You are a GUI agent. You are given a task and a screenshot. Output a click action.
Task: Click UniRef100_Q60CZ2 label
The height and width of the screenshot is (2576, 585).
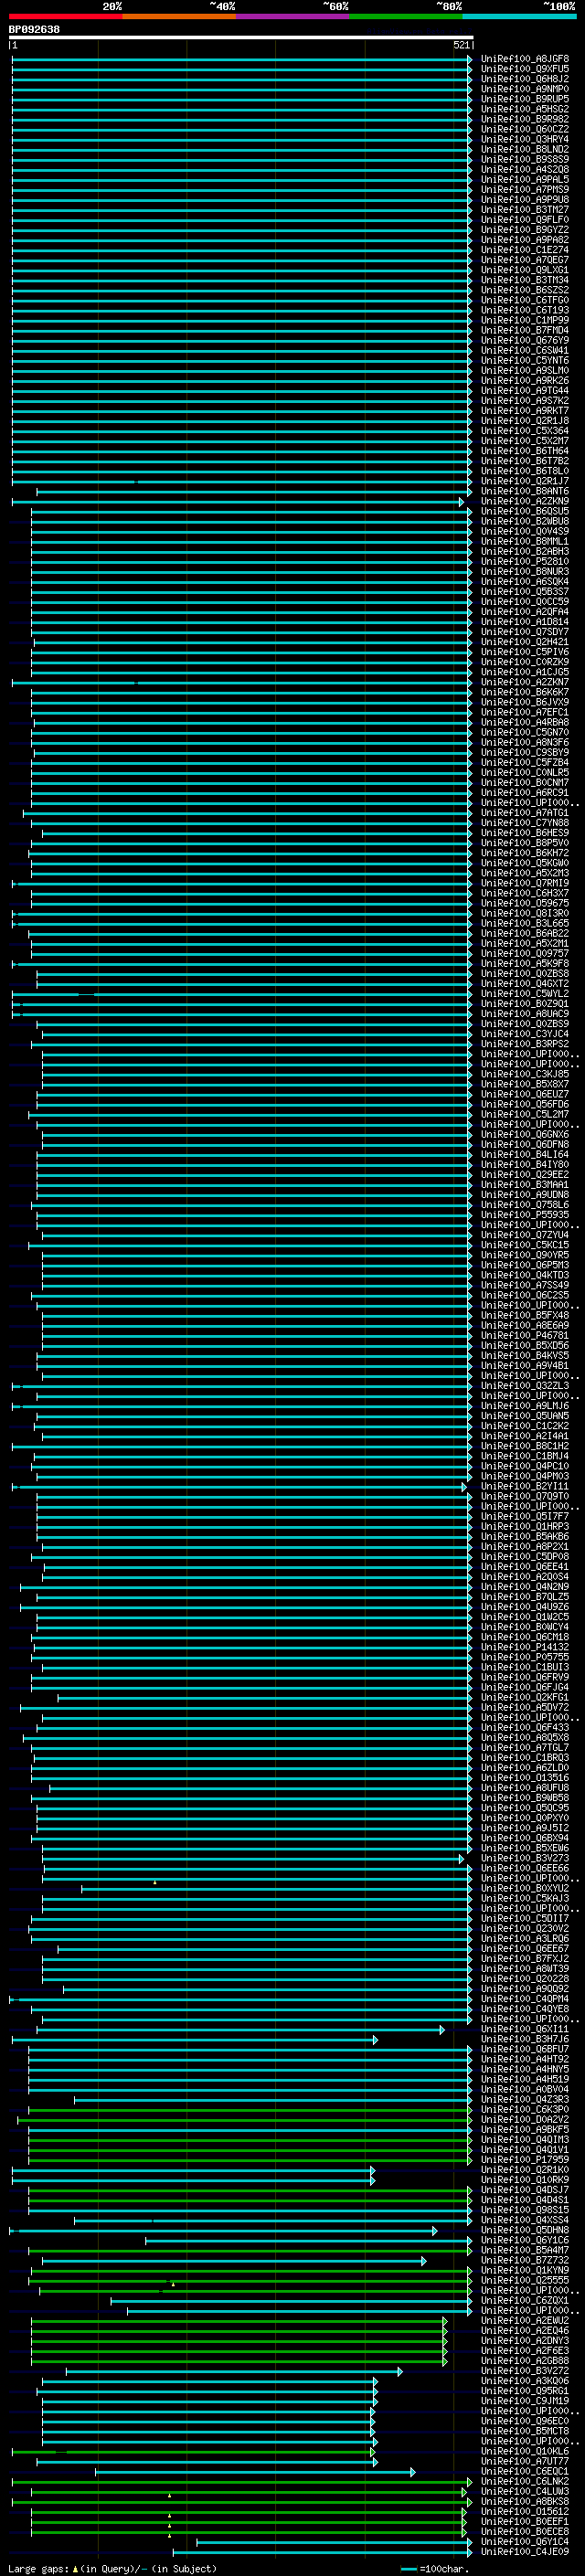click(525, 129)
